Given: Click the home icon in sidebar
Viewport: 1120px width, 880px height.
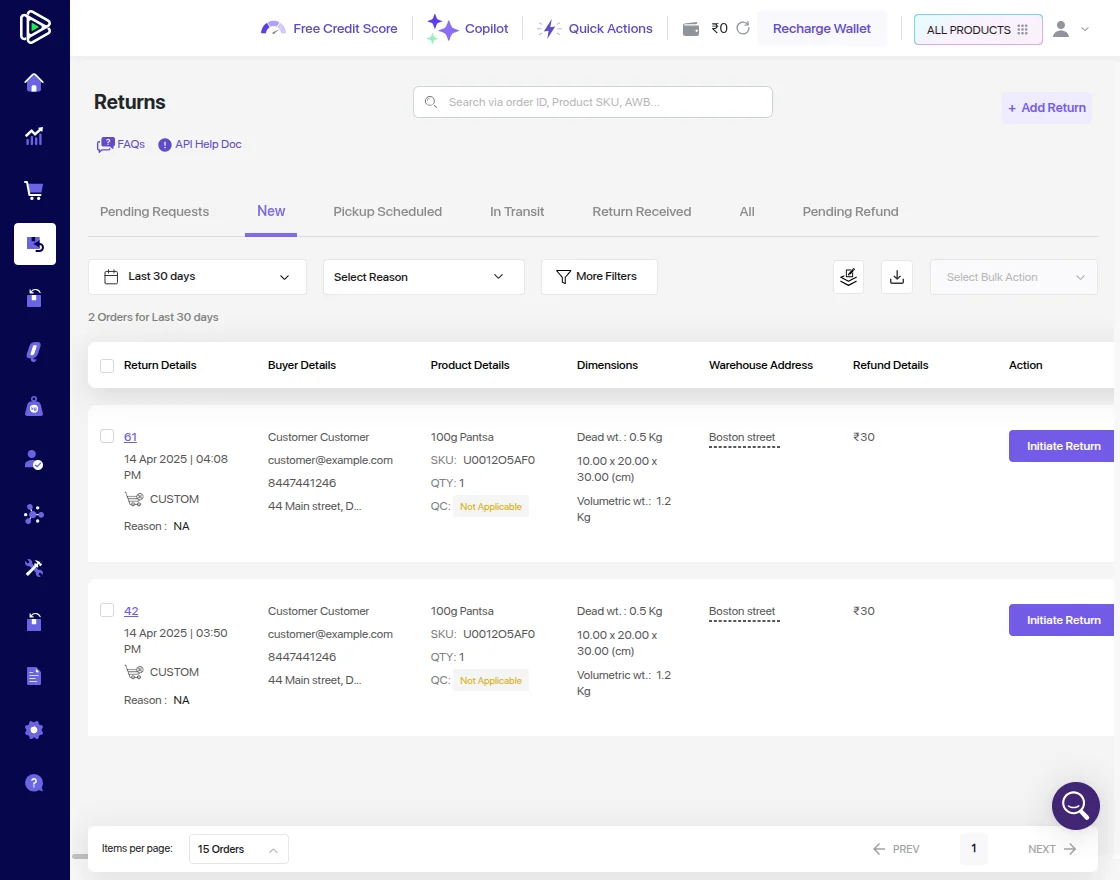Looking at the screenshot, I should click(34, 83).
